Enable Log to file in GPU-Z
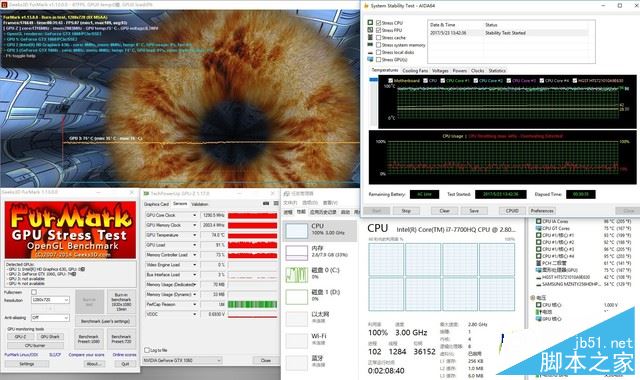The height and width of the screenshot is (380, 640). pyautogui.click(x=147, y=350)
